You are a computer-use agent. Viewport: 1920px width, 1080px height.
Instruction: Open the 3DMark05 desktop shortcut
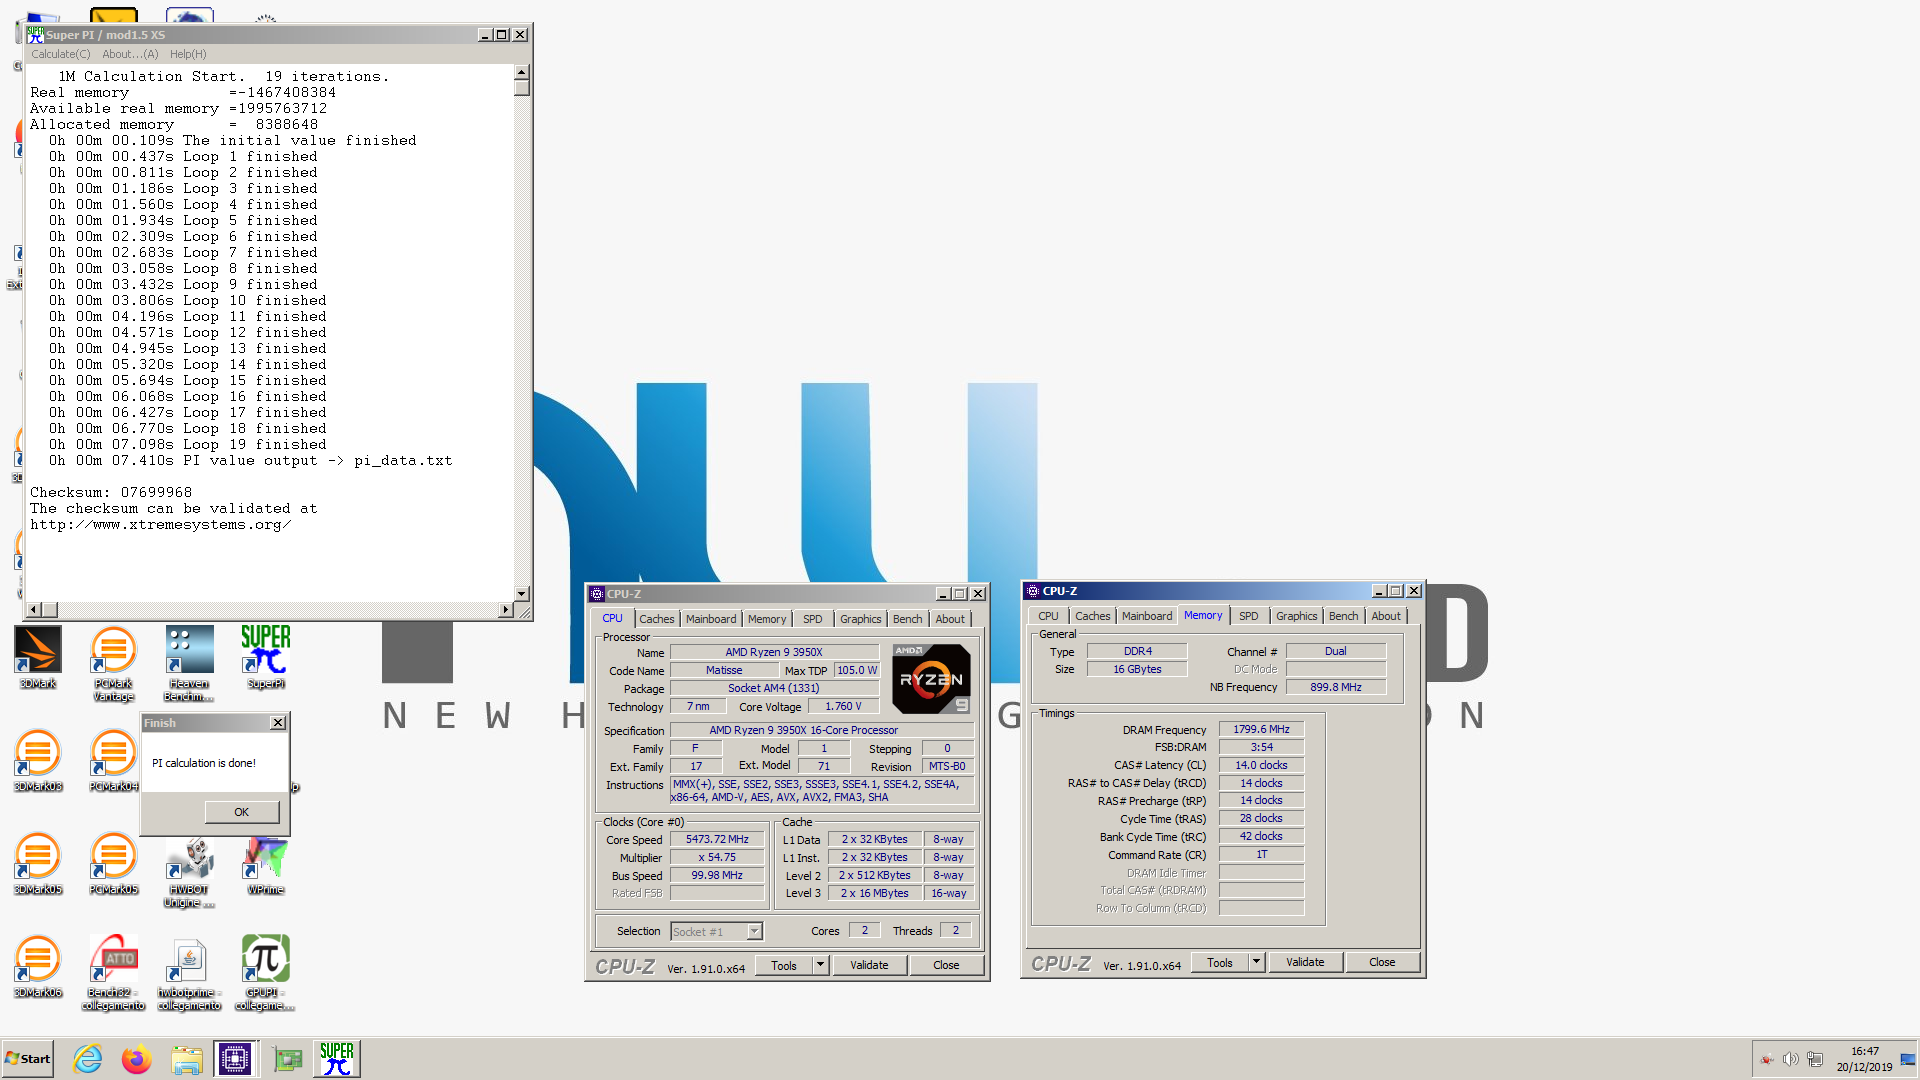click(38, 863)
